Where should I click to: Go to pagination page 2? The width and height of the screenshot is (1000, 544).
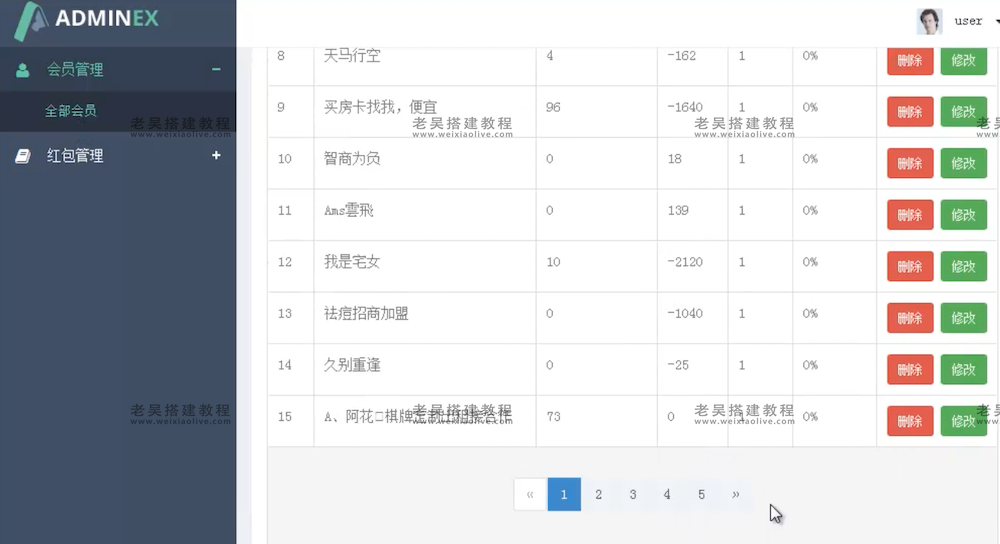point(598,494)
